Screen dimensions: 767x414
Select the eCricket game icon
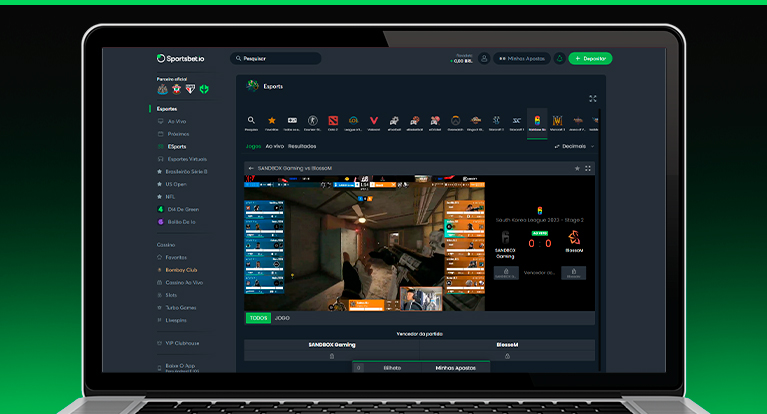tap(435, 123)
